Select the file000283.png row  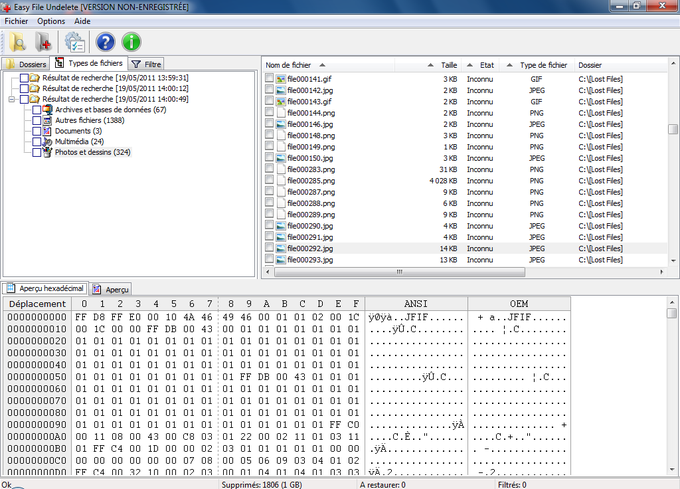(465, 170)
